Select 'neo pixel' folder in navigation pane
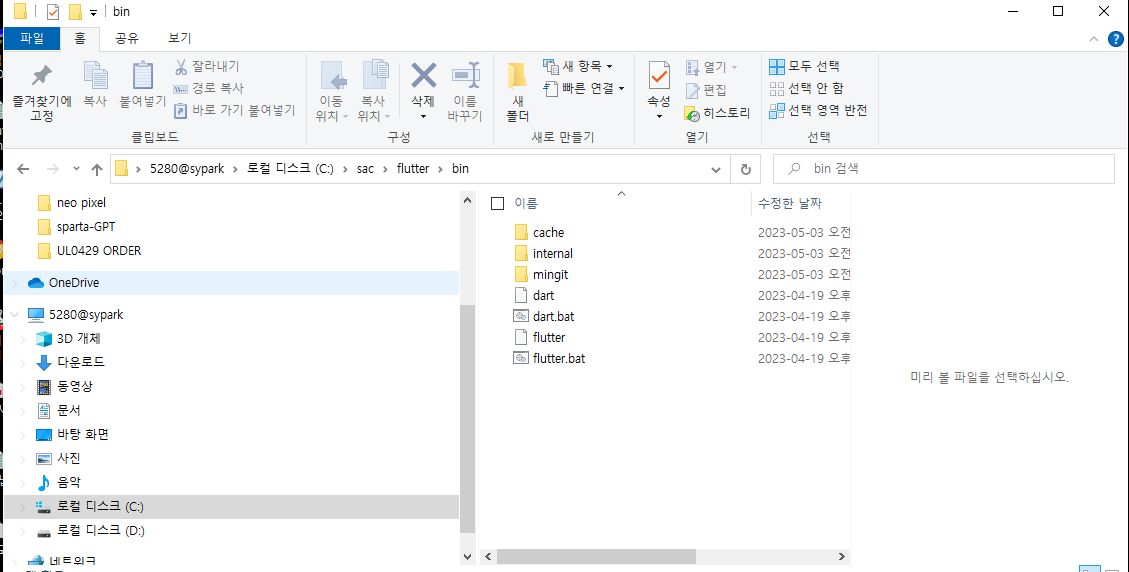1129x572 pixels. (x=81, y=203)
